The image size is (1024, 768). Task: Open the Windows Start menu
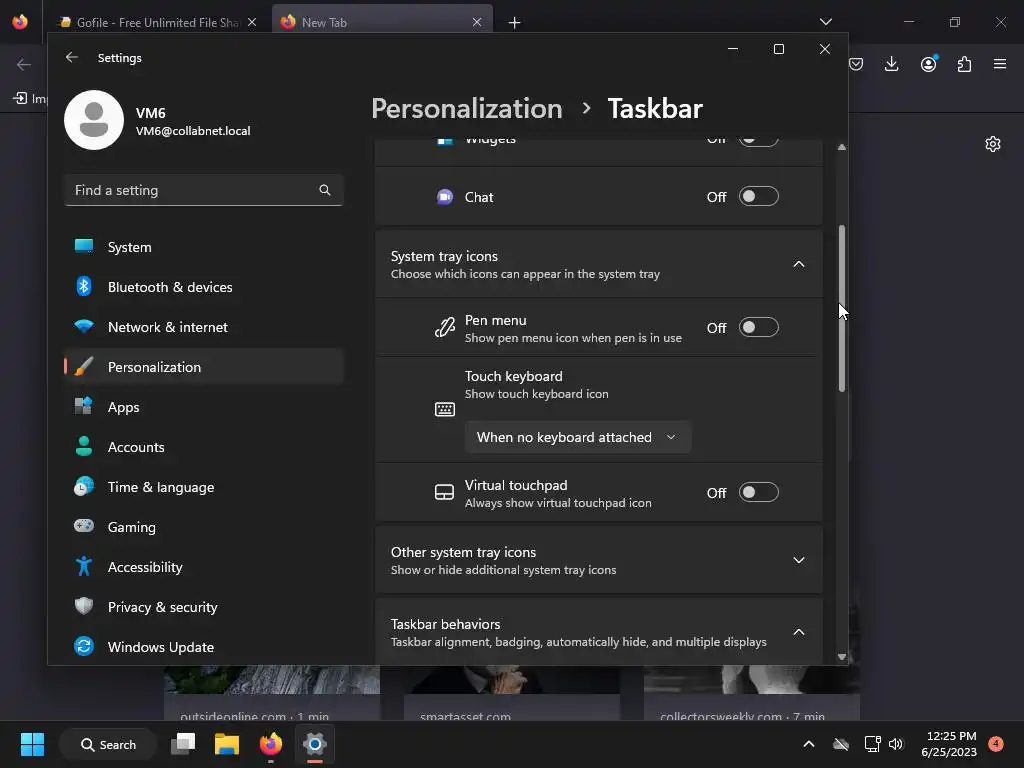click(x=32, y=744)
